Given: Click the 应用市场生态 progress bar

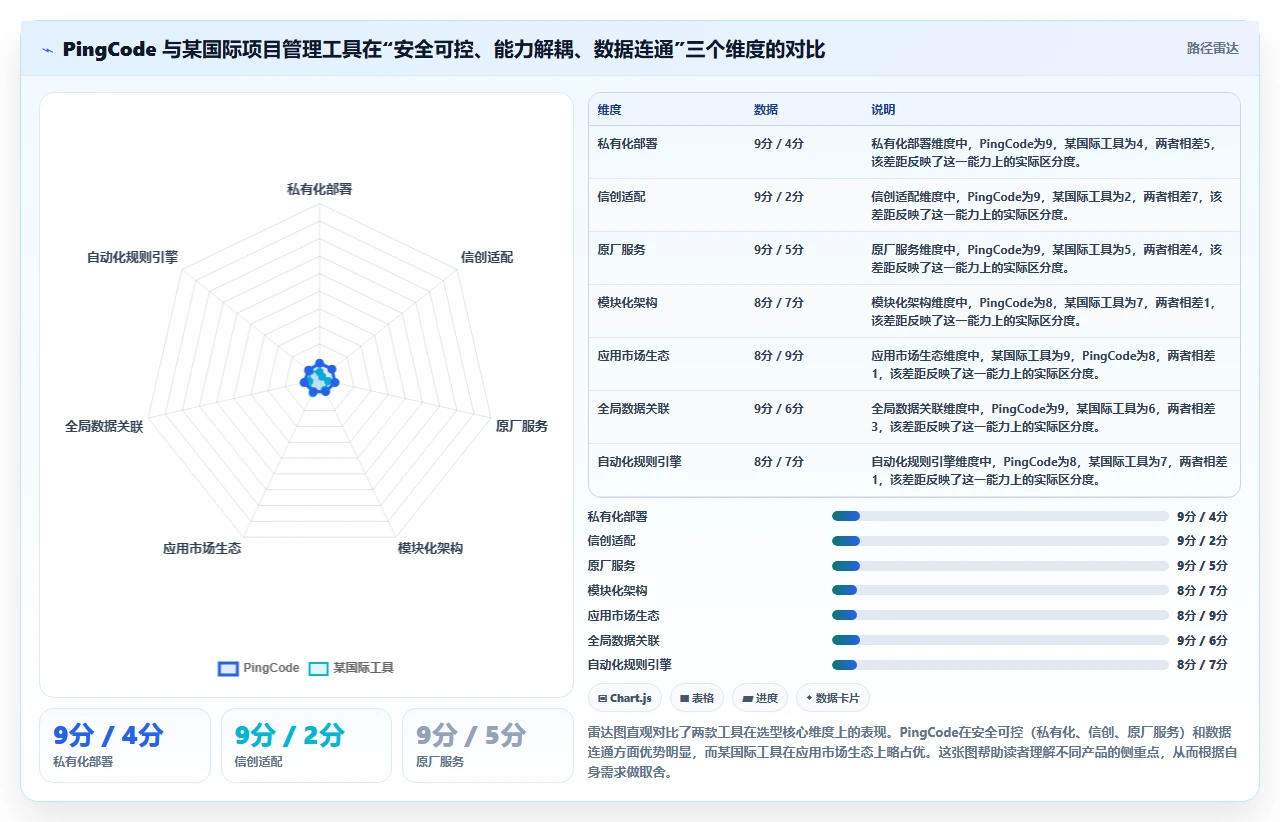Looking at the screenshot, I should coord(1000,615).
